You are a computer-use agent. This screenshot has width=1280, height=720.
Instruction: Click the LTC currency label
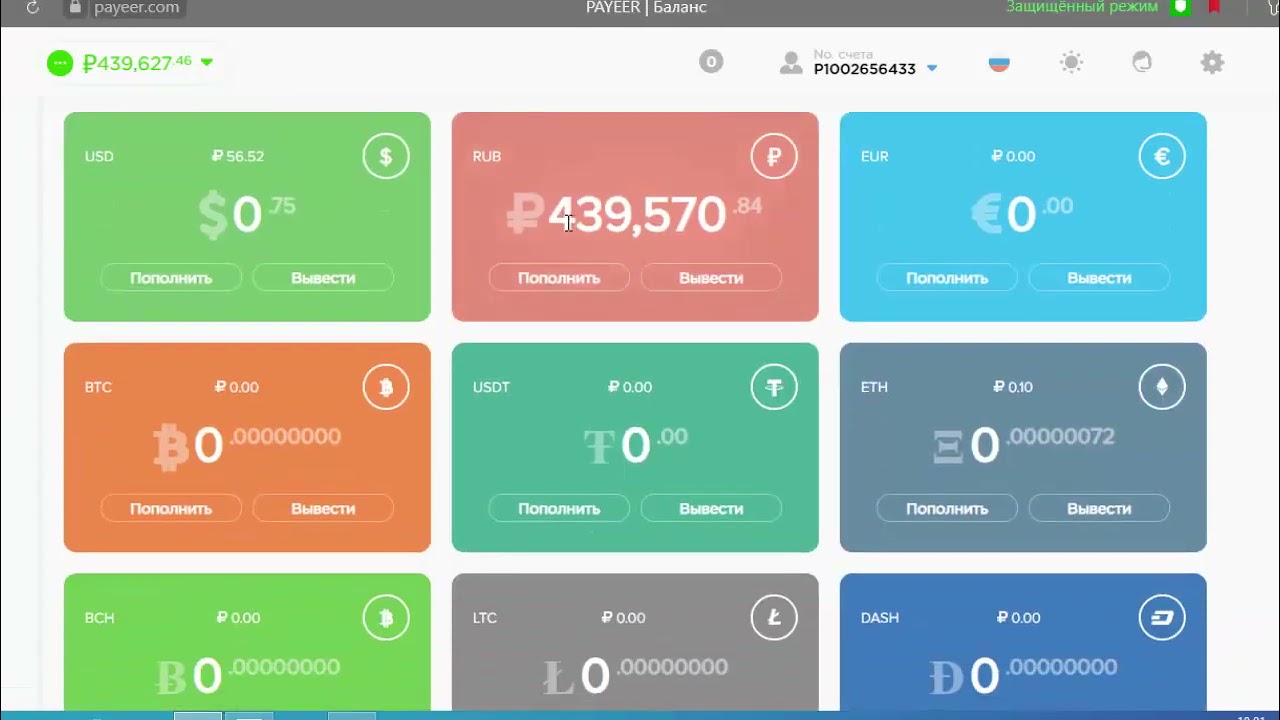(485, 618)
